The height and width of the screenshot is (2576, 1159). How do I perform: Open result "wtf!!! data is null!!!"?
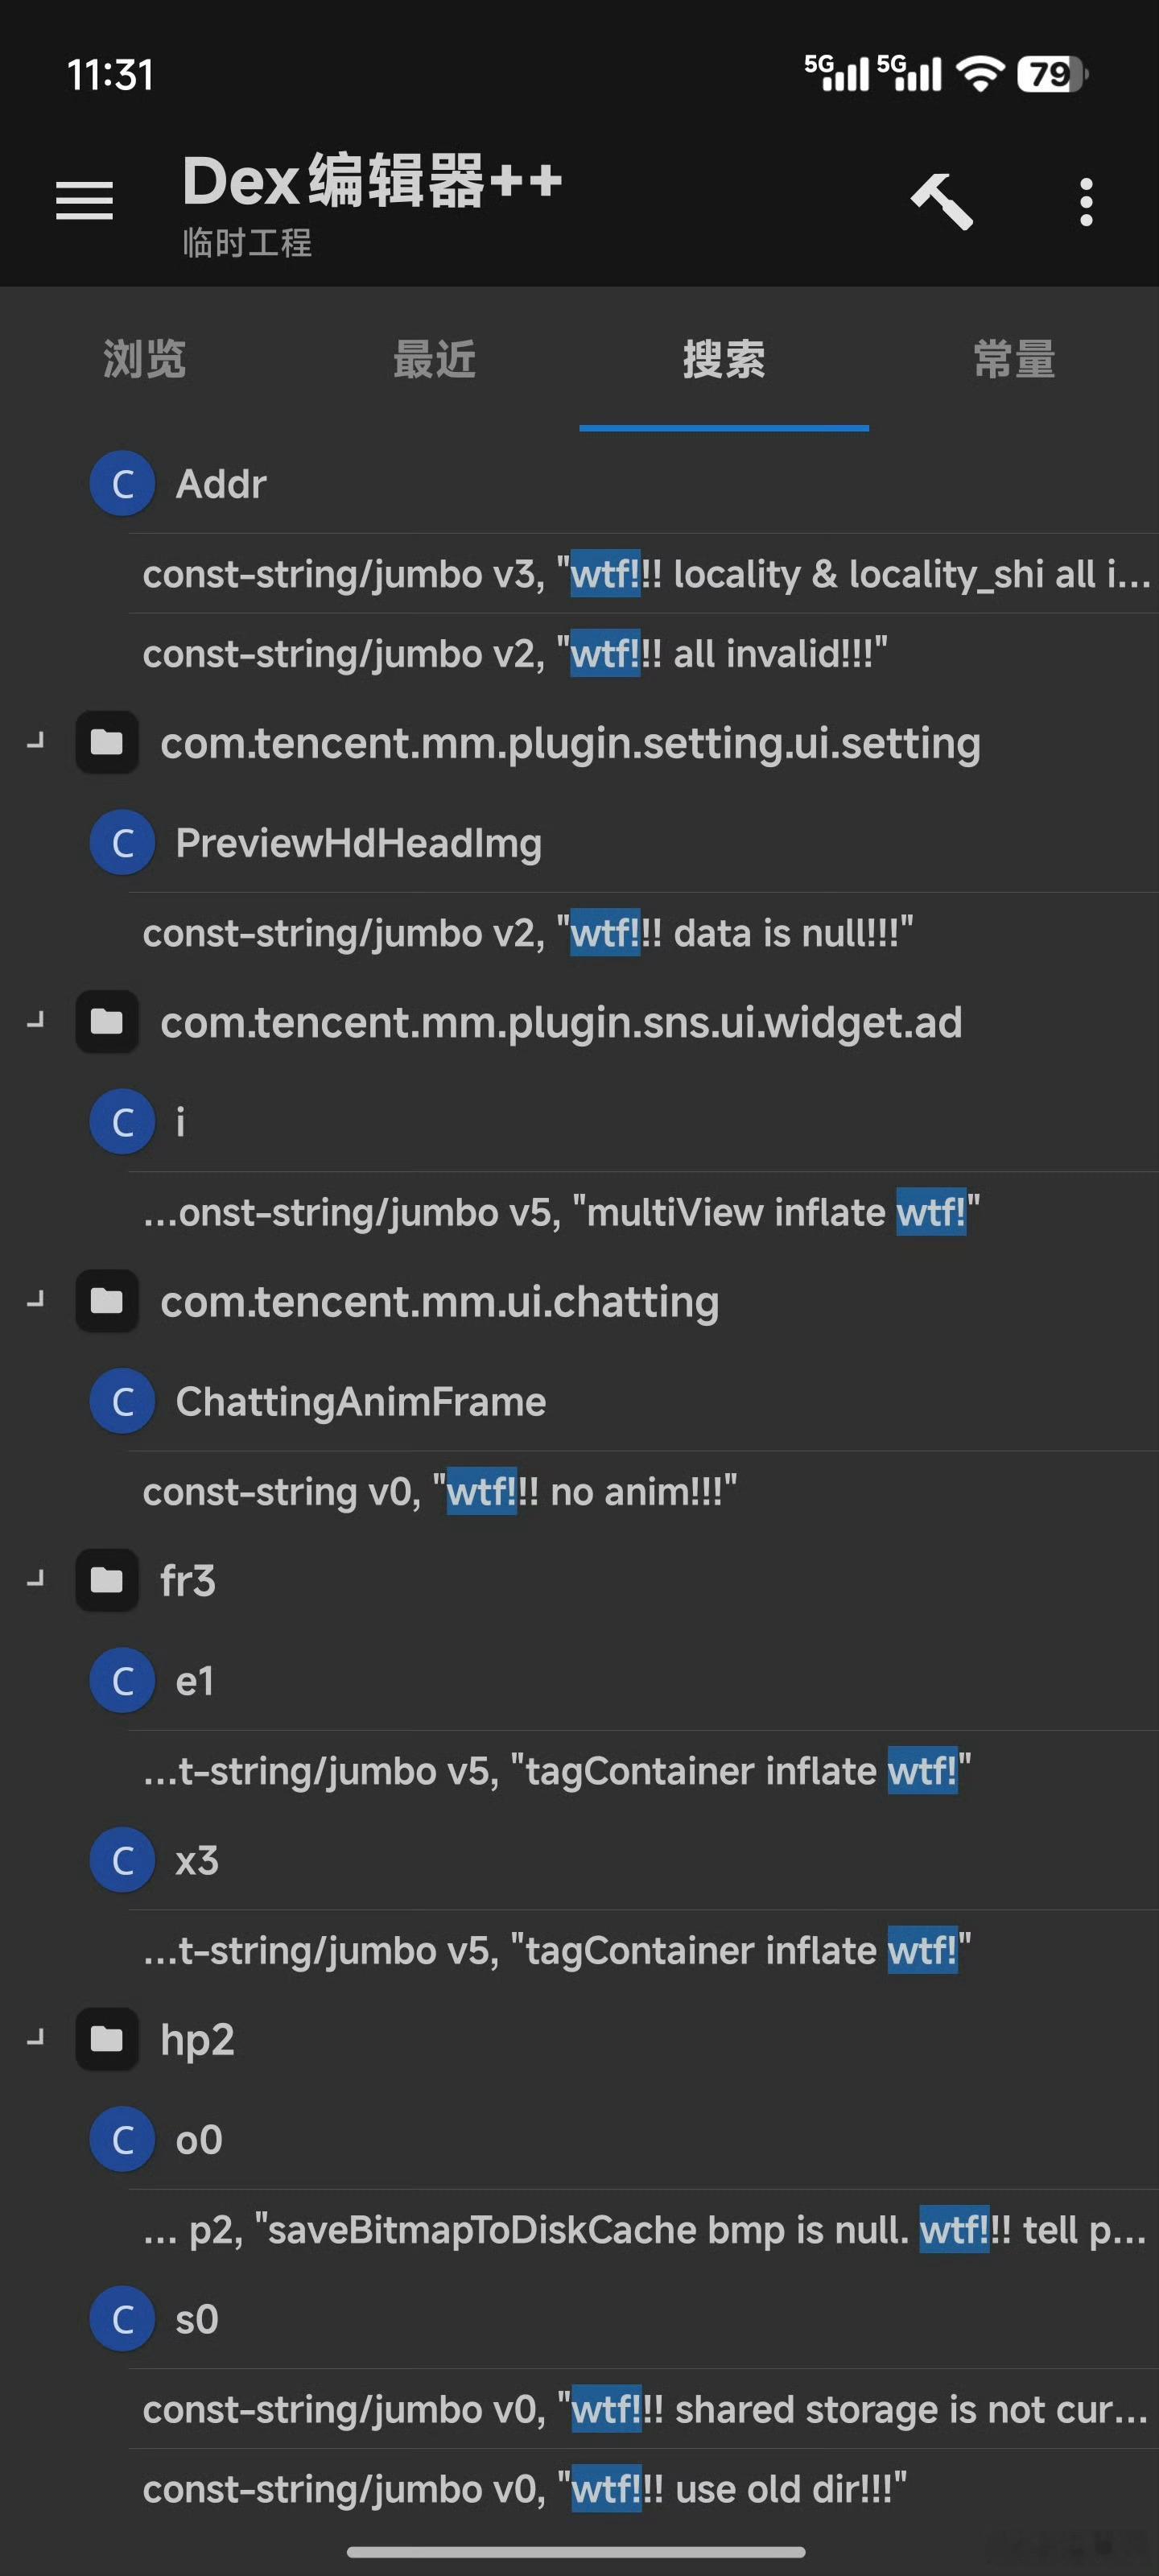[643, 933]
